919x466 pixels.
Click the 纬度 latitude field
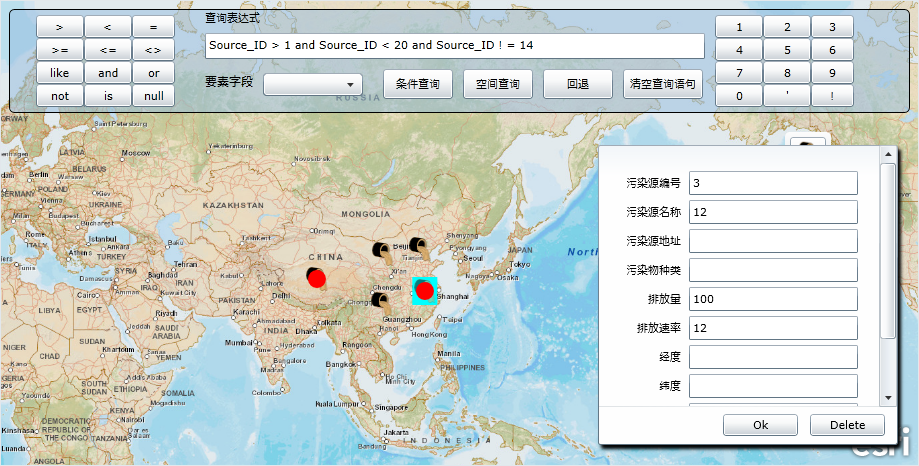click(773, 386)
